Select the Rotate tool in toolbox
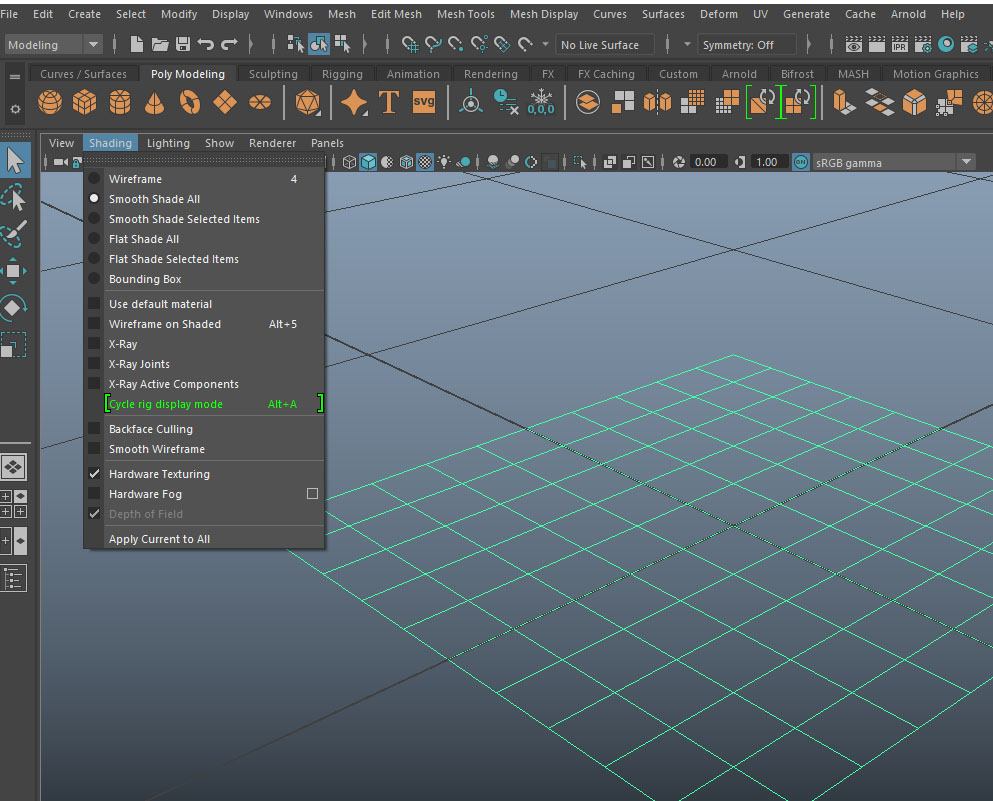993x801 pixels. [x=13, y=308]
